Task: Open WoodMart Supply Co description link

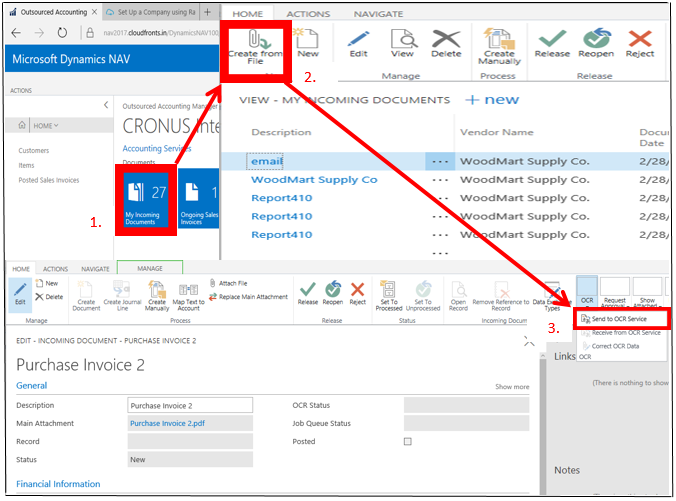Action: pos(314,180)
